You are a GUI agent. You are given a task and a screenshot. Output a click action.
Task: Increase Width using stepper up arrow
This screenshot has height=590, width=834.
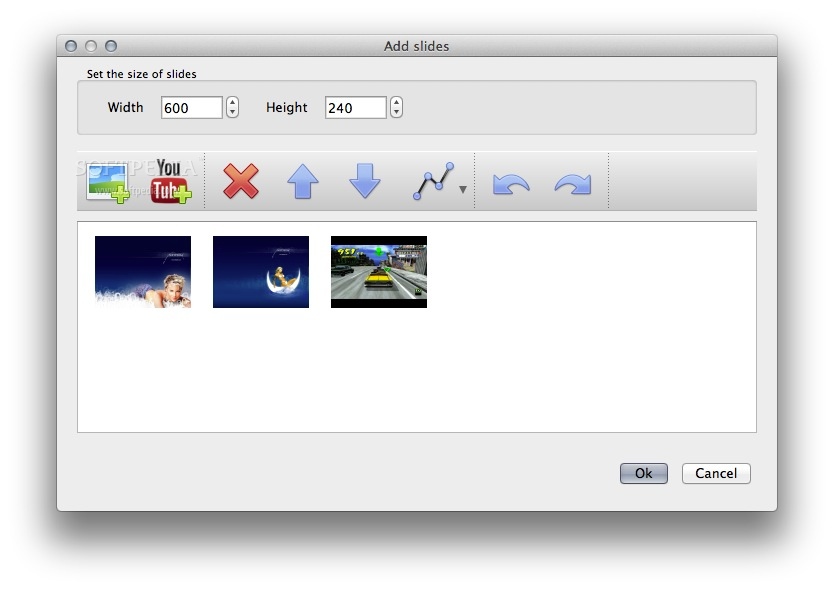[x=233, y=102]
